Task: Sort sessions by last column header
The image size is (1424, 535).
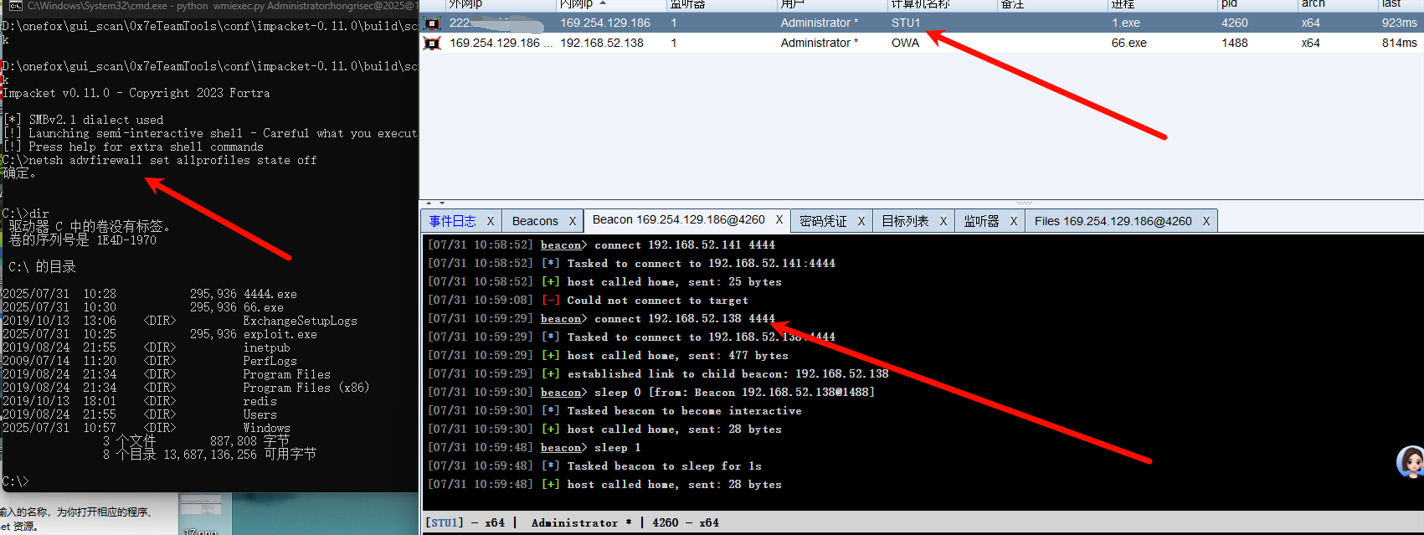Action: pyautogui.click(x=1400, y=5)
